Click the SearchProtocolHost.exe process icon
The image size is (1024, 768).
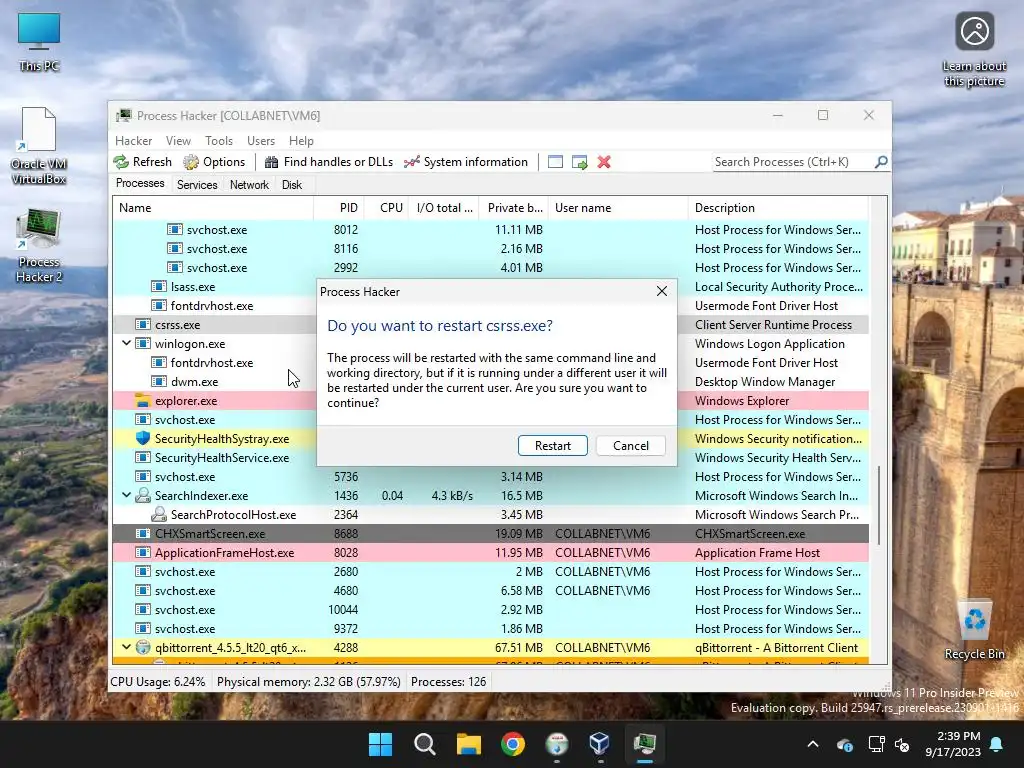158,514
